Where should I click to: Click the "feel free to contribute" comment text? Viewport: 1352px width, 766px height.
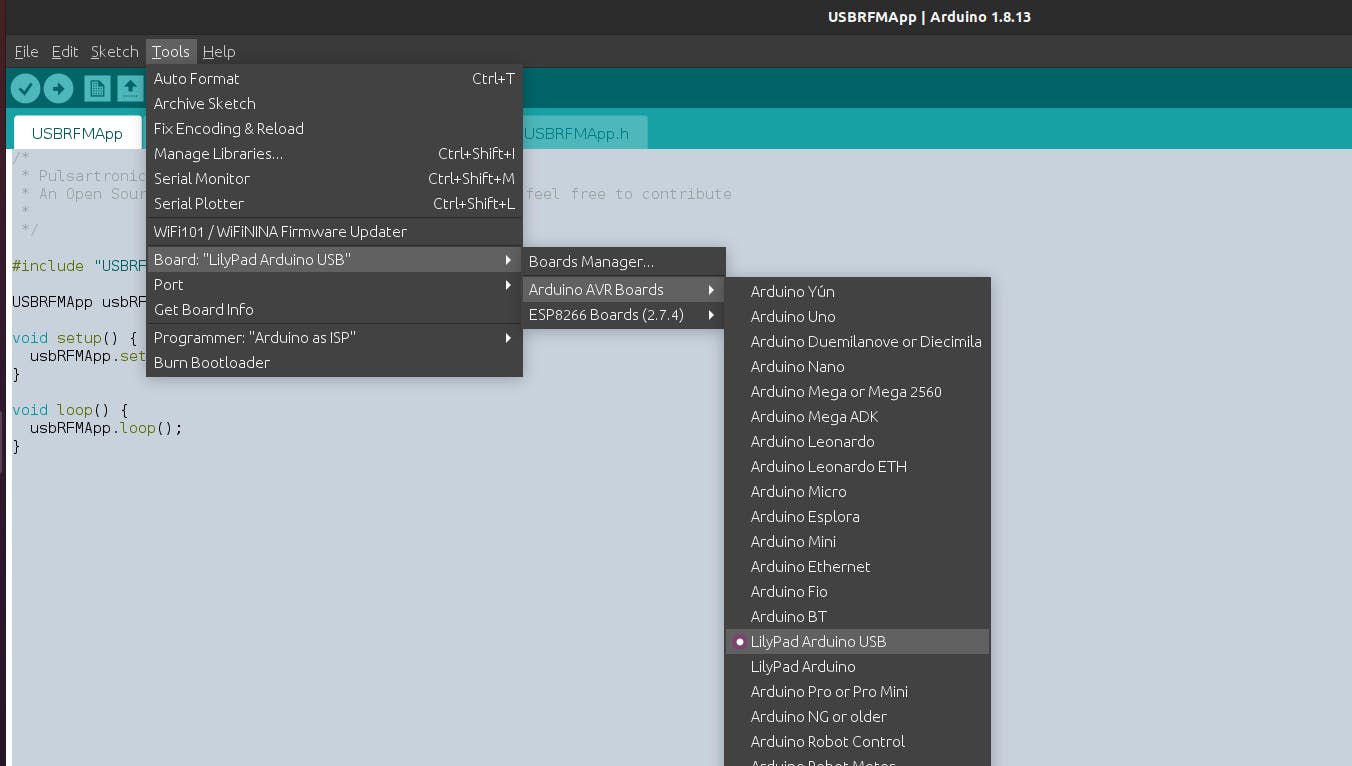[x=629, y=194]
